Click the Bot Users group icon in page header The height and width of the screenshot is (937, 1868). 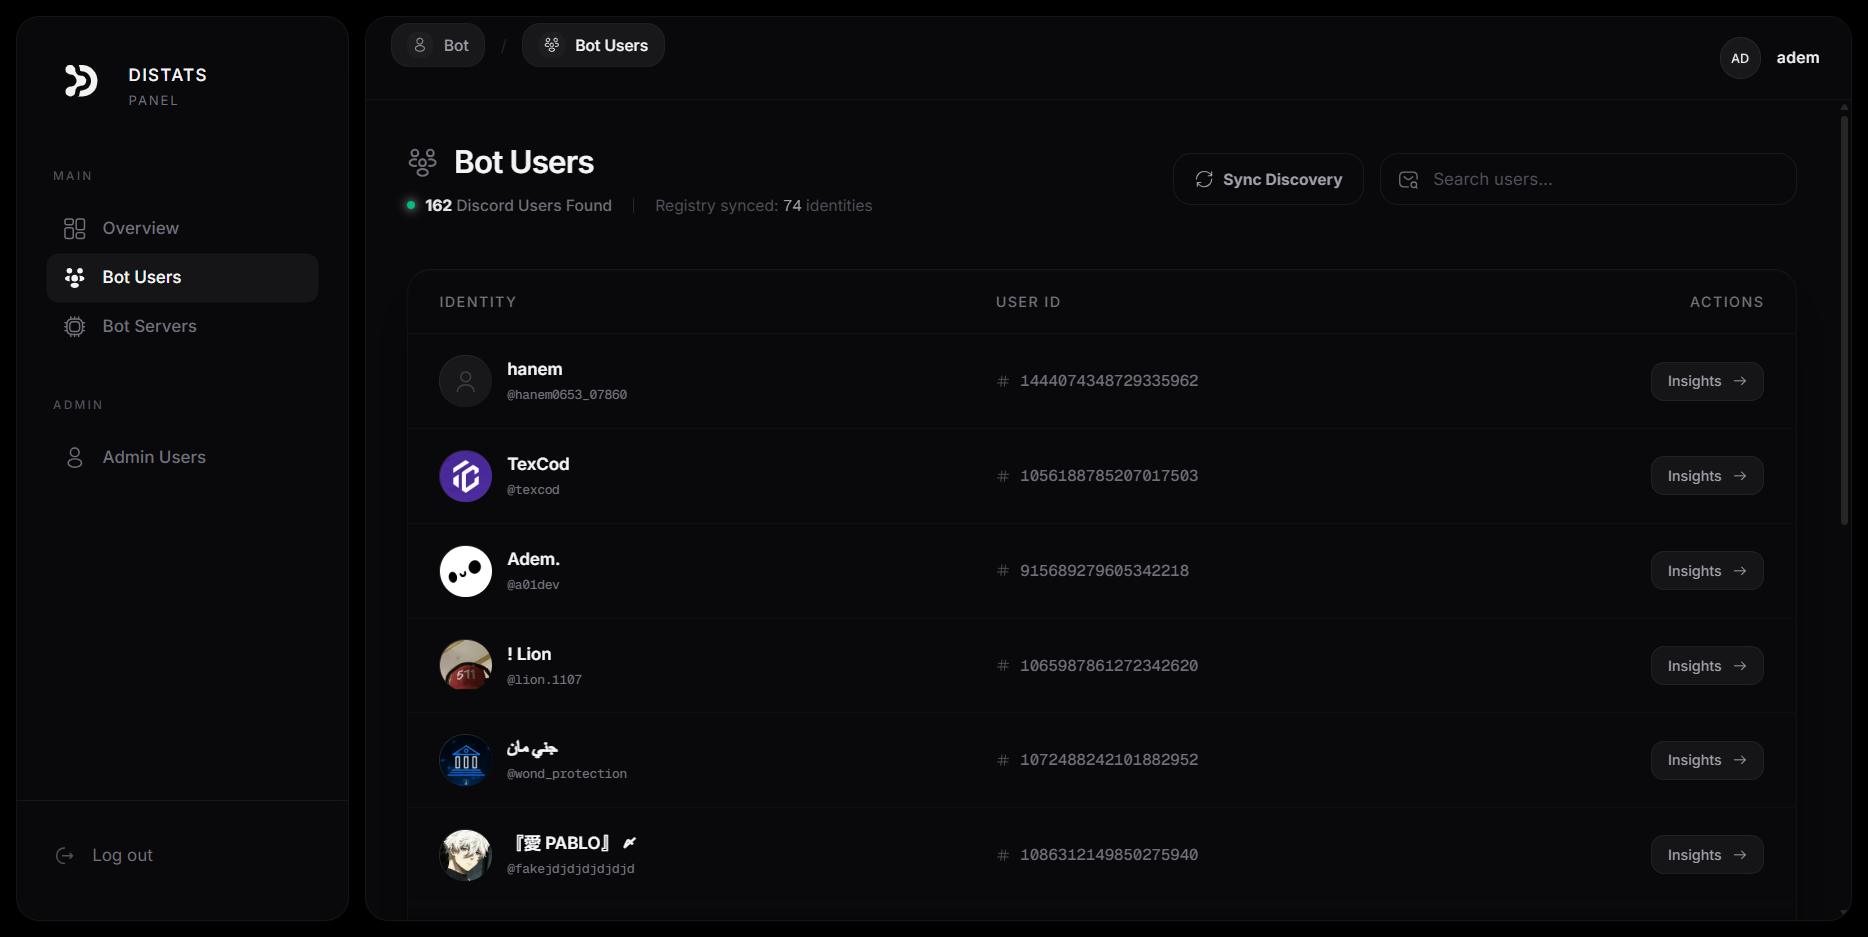(x=422, y=161)
